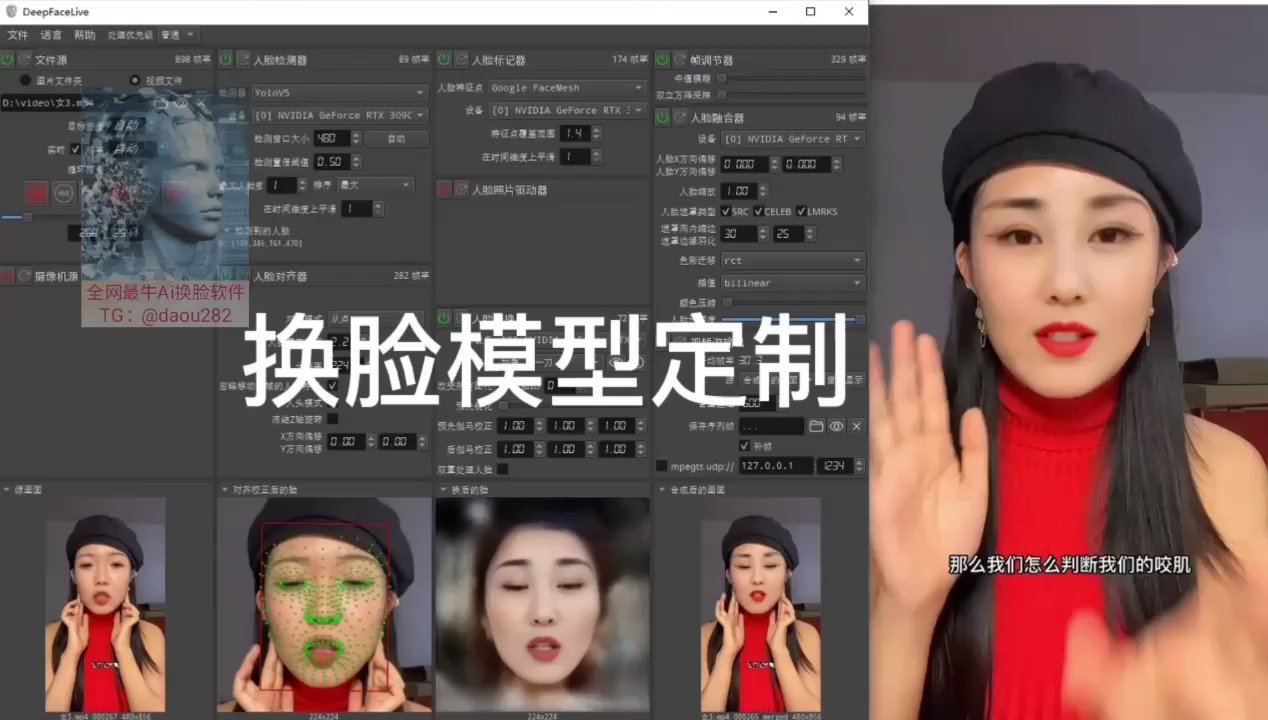Open the face detector device dropdown
The image size is (1268, 720).
click(339, 115)
